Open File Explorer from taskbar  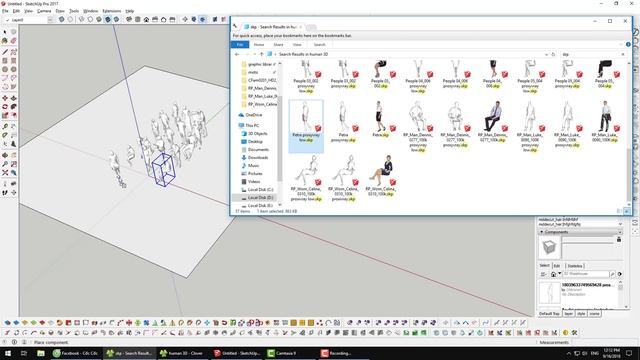click(x=41, y=353)
